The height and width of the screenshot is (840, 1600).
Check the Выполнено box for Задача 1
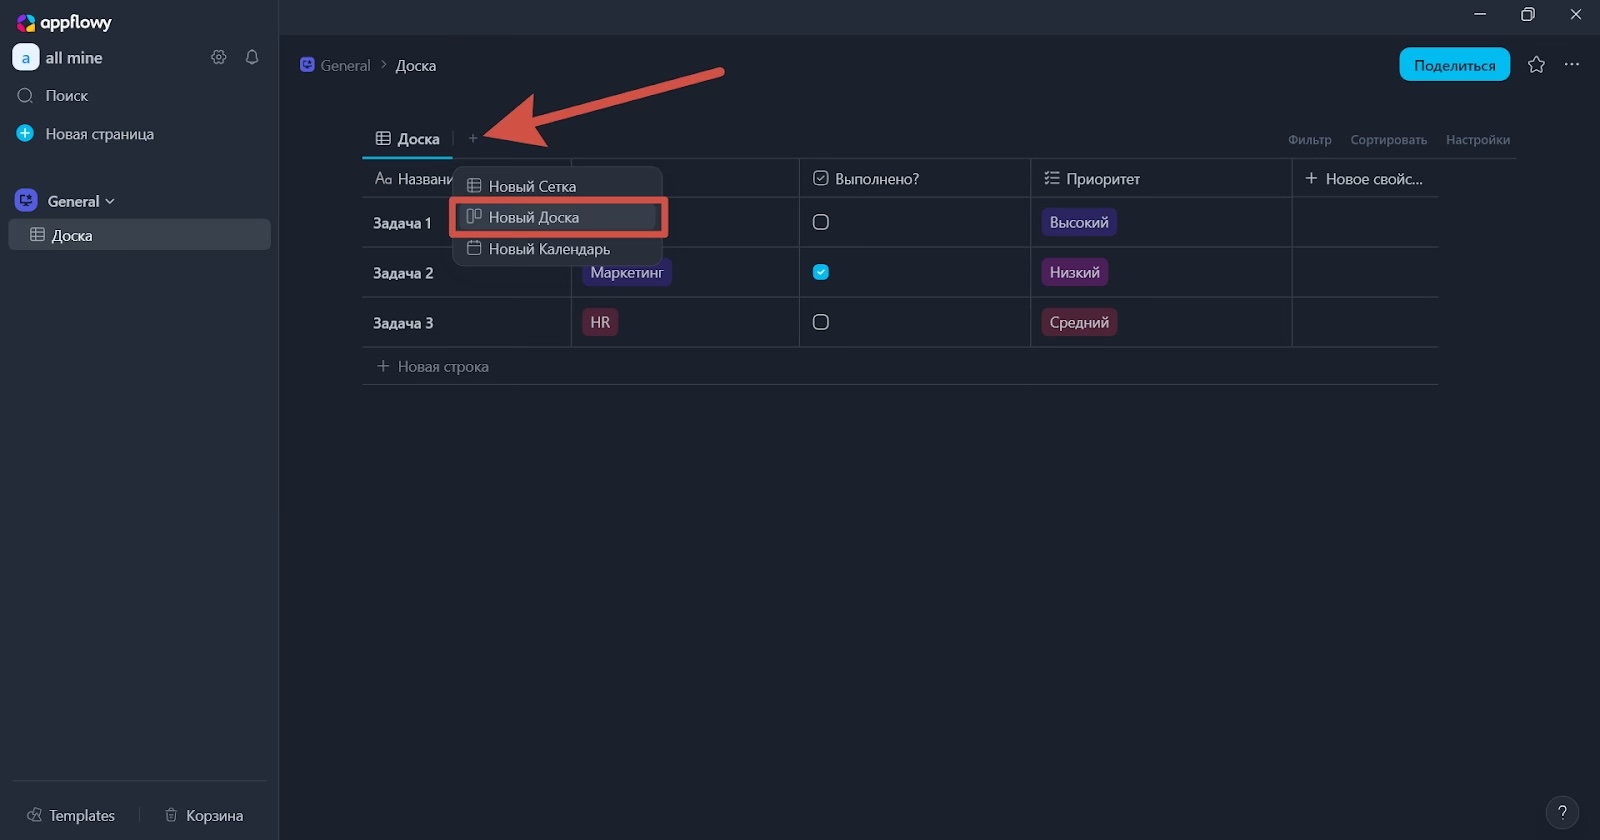[821, 222]
